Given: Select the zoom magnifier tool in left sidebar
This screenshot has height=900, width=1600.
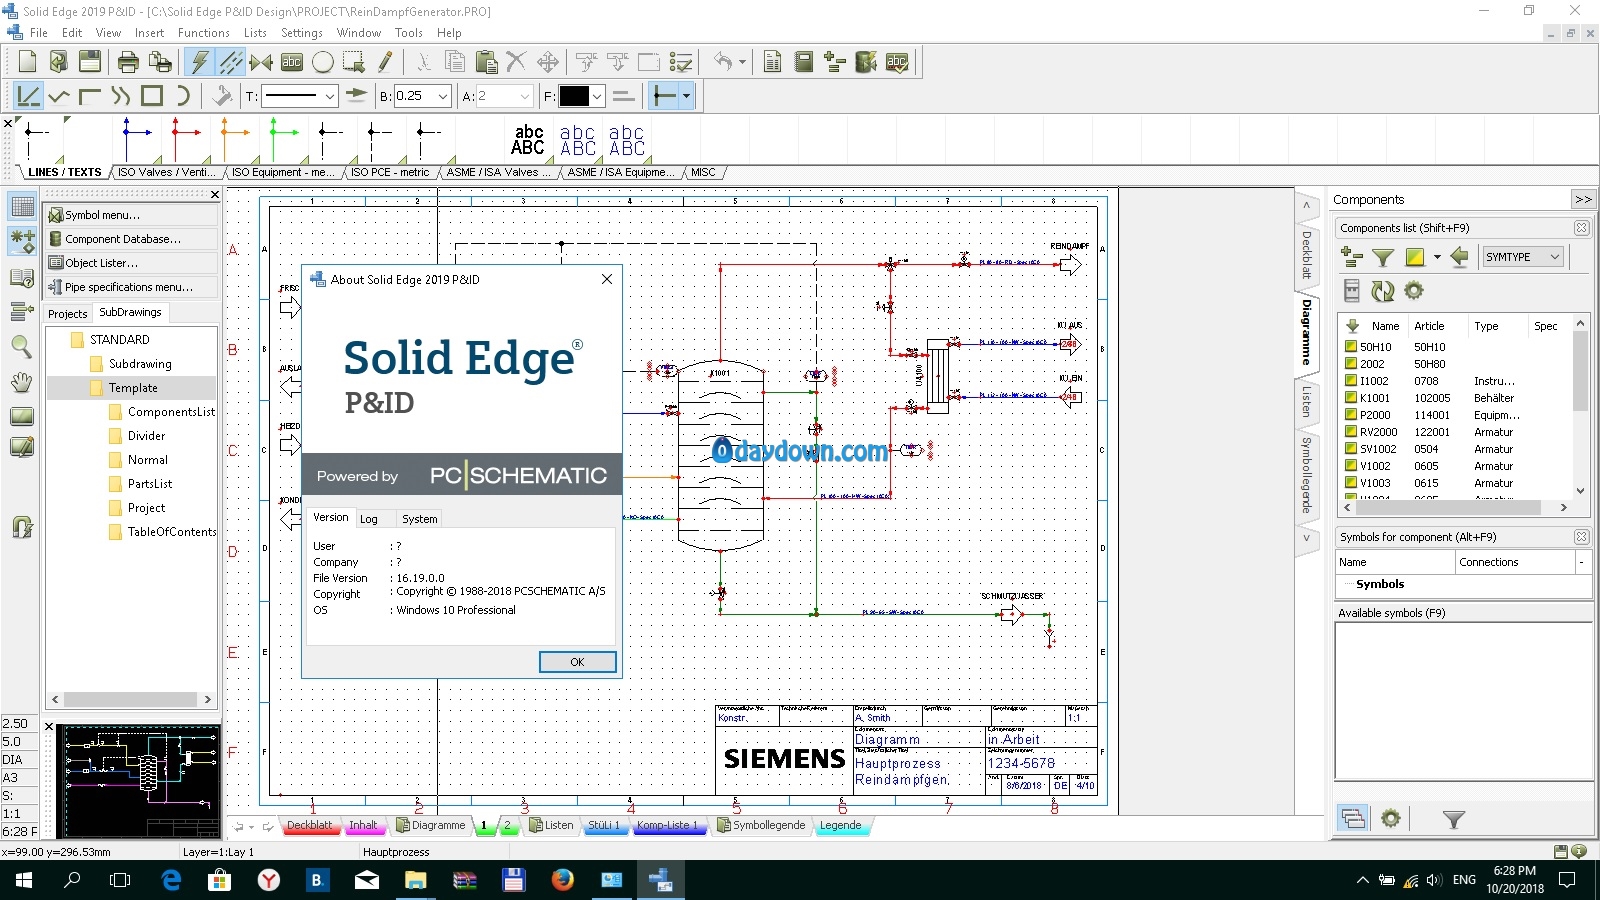Looking at the screenshot, I should 21,347.
